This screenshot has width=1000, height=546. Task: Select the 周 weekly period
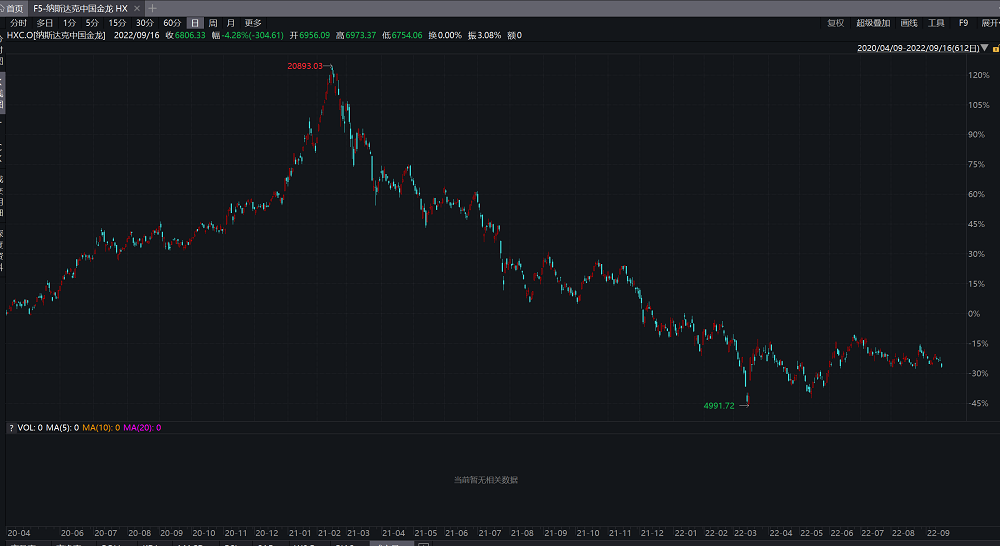[x=213, y=23]
